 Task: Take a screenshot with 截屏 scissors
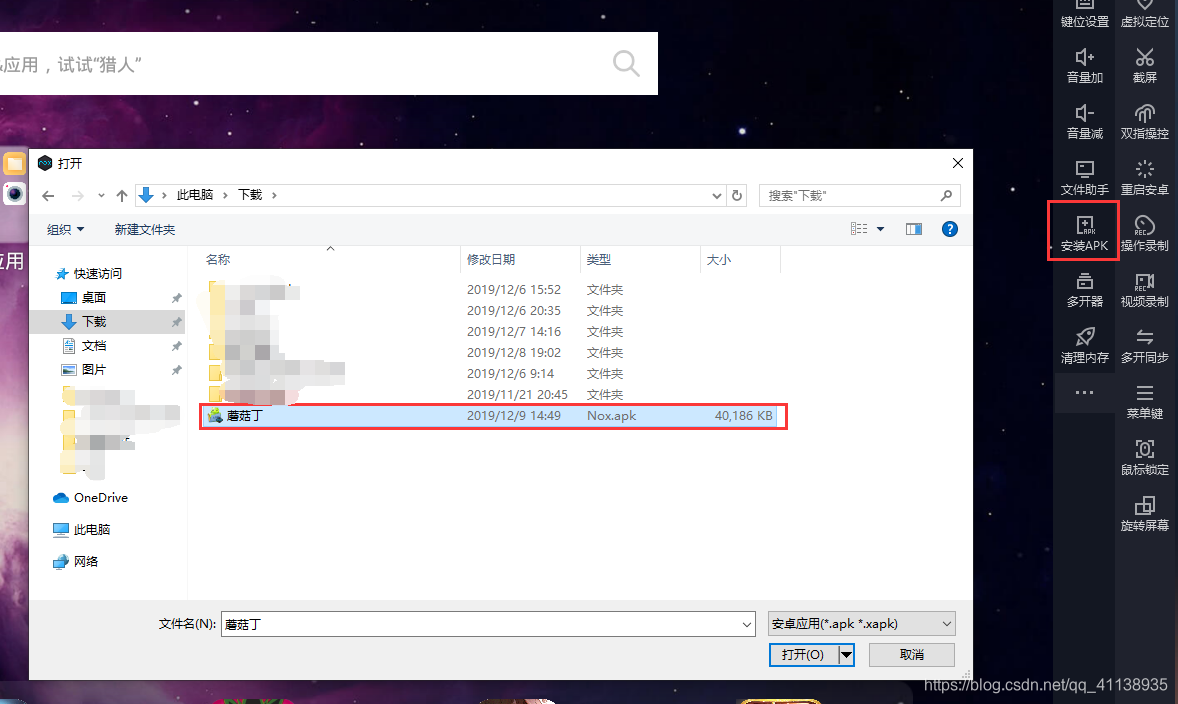[x=1144, y=65]
